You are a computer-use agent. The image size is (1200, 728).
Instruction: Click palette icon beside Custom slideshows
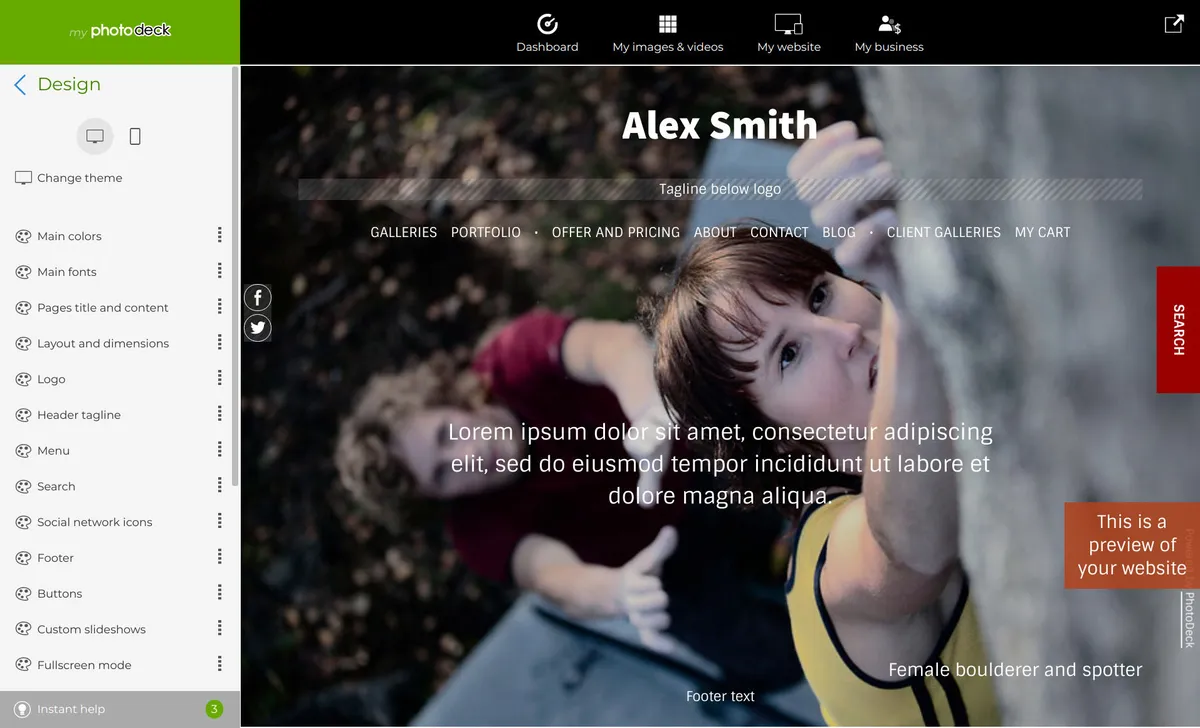[23, 629]
